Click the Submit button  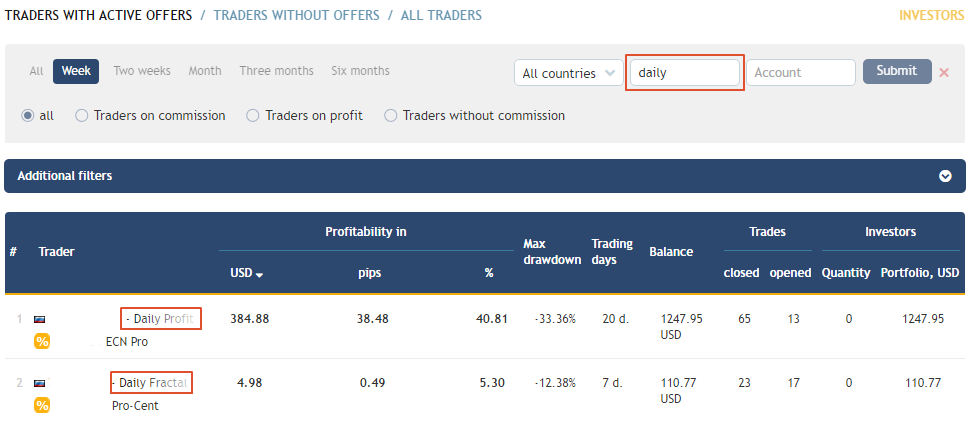click(x=897, y=71)
